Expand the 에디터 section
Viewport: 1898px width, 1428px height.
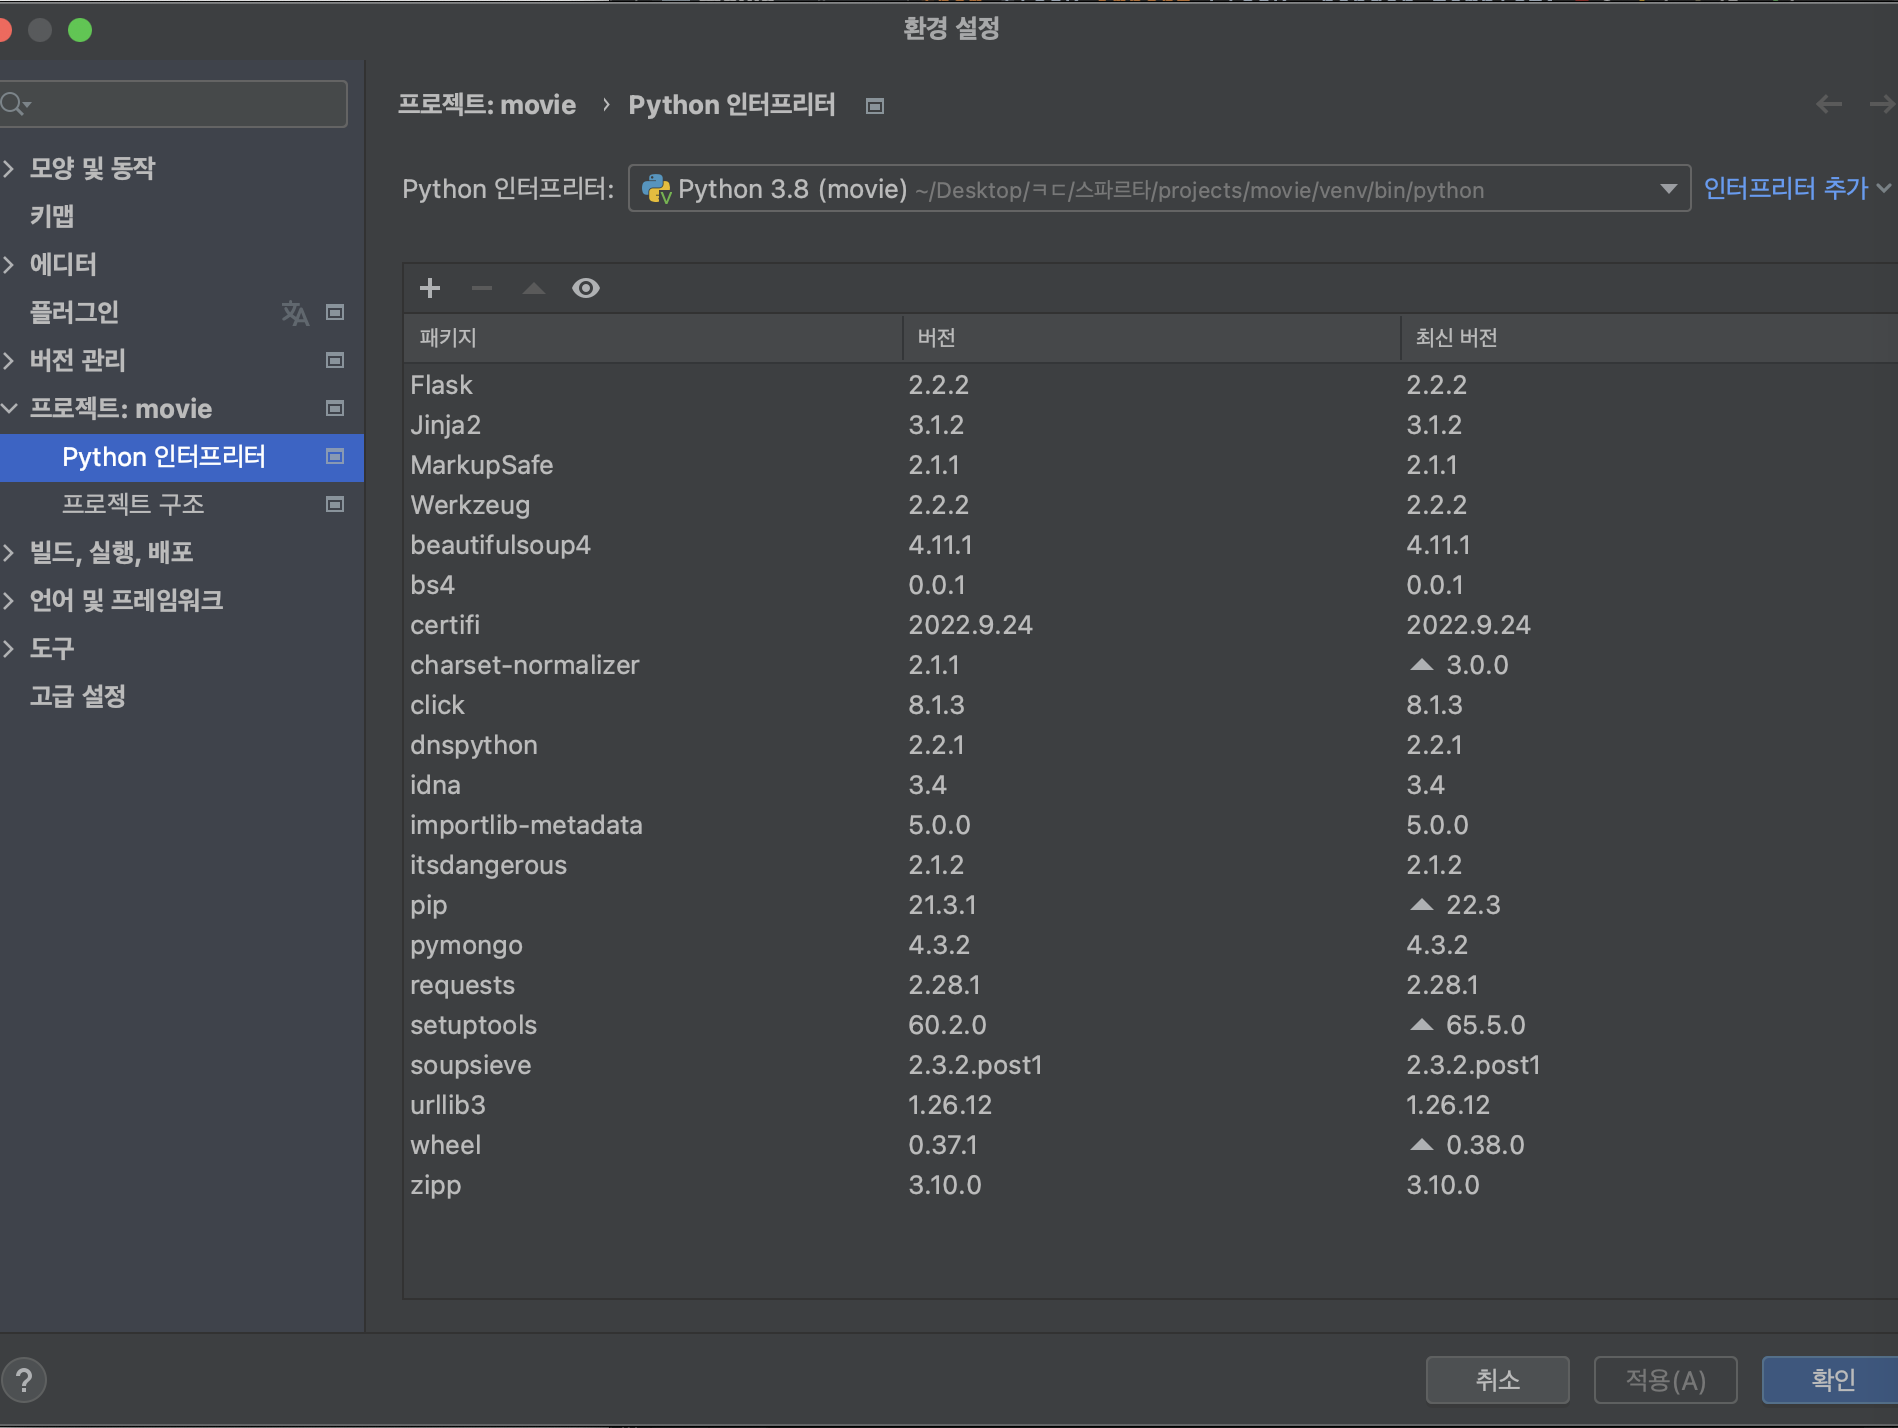(9, 264)
